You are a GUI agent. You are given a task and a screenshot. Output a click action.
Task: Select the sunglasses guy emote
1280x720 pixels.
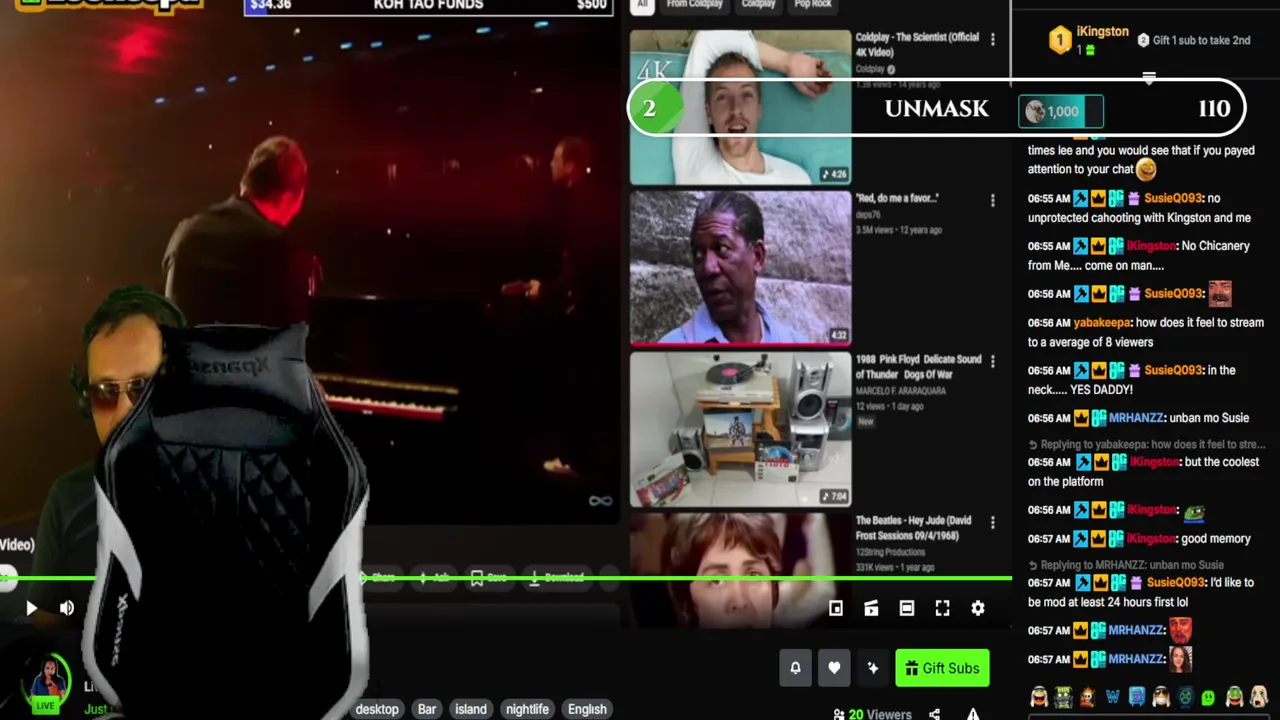[1161, 697]
